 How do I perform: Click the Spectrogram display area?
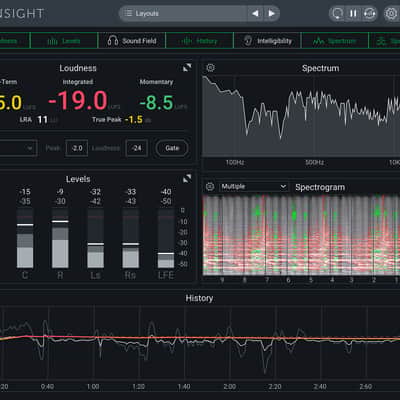click(301, 235)
